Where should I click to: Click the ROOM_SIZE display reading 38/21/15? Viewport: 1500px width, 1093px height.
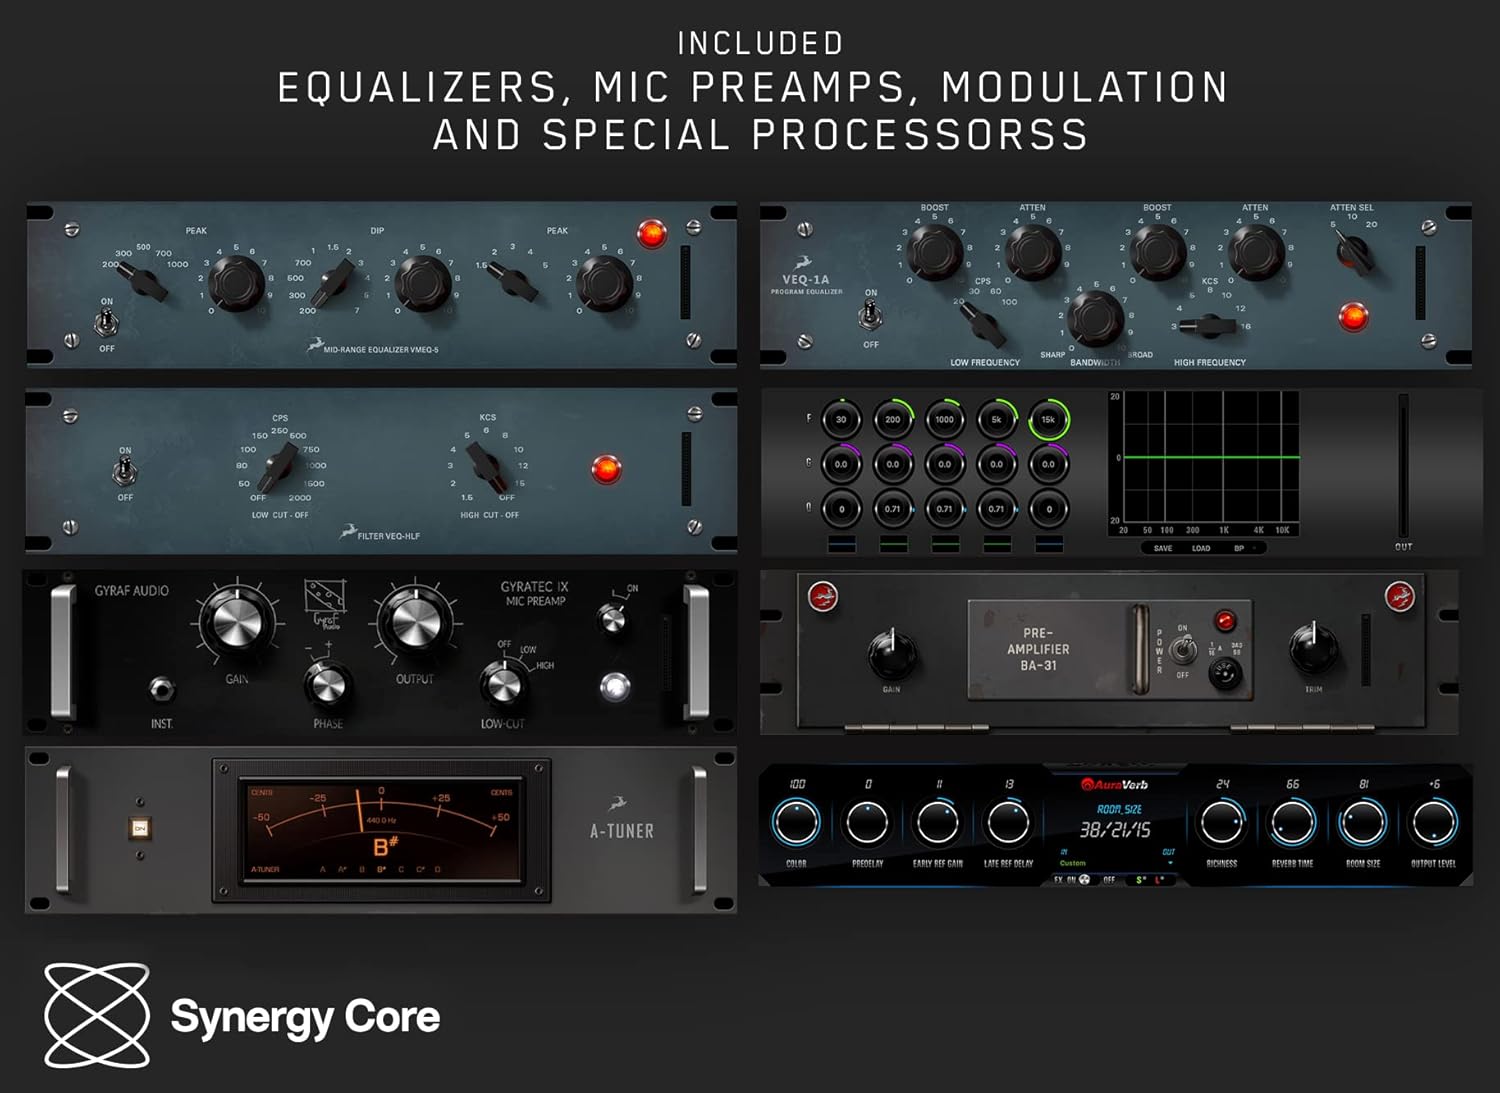1117,828
